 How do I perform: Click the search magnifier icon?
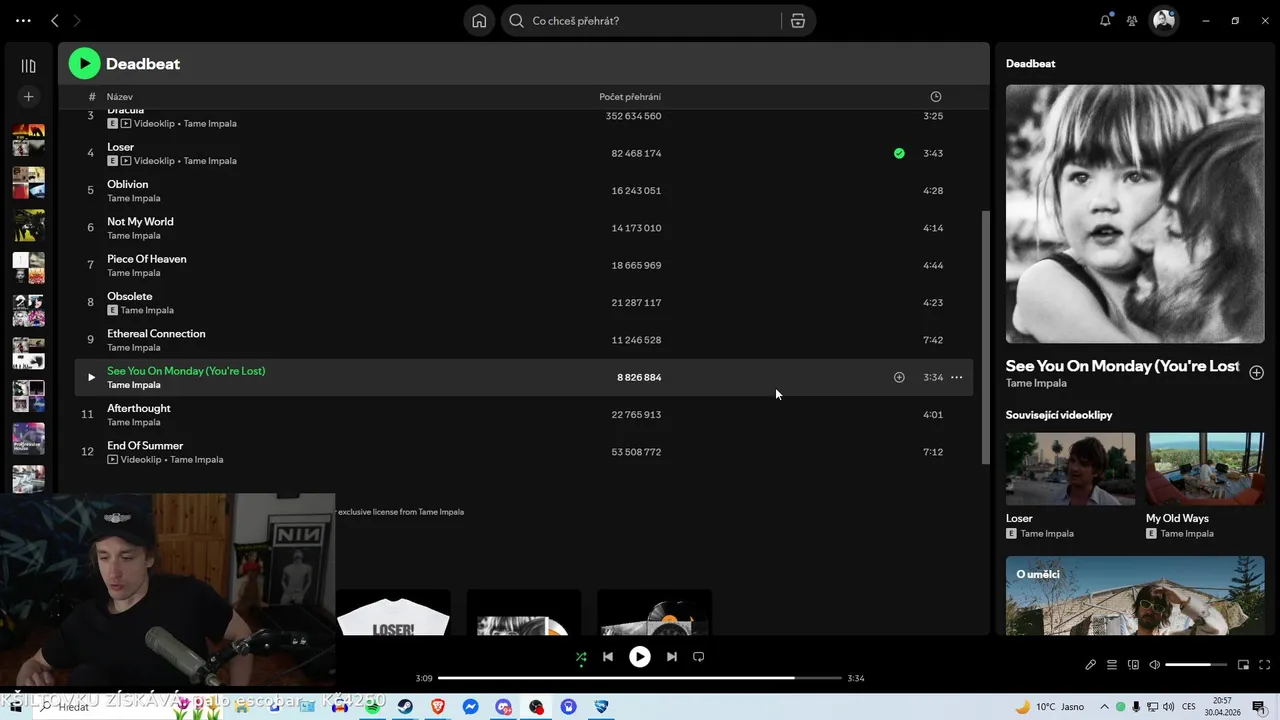click(x=516, y=21)
